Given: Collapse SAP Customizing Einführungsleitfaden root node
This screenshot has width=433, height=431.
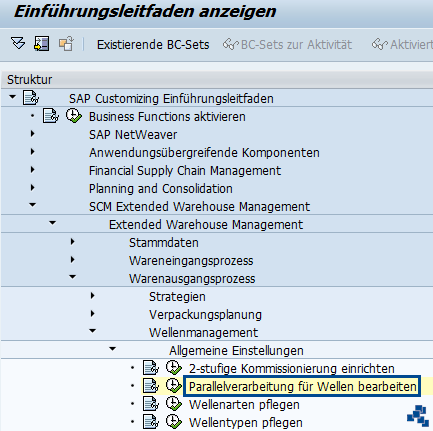Looking at the screenshot, I should click(13, 97).
